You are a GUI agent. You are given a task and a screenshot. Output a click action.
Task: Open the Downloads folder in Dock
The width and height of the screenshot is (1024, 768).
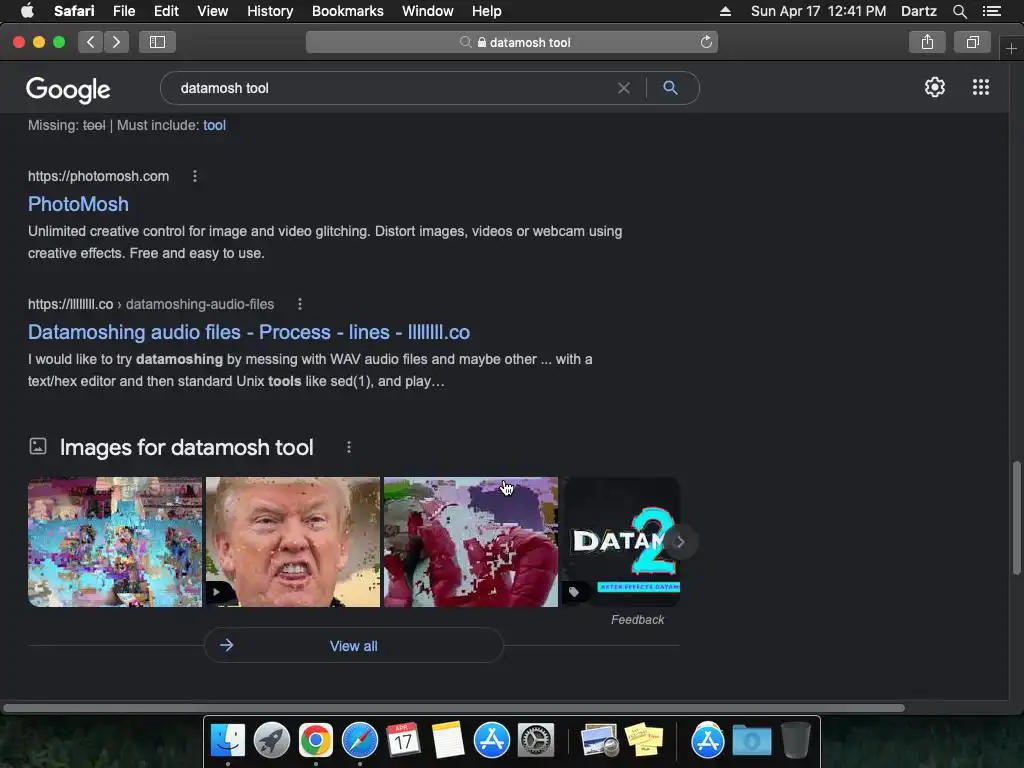coord(752,741)
